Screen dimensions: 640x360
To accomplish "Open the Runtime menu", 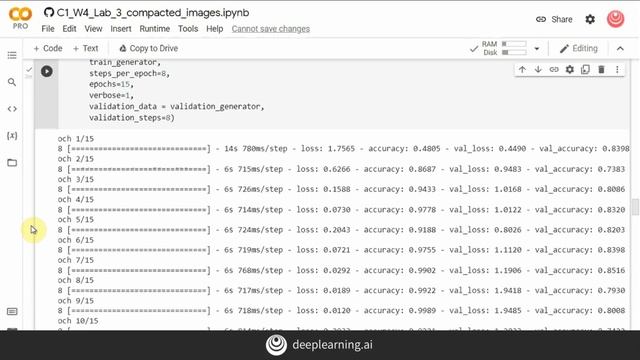I will [155, 29].
